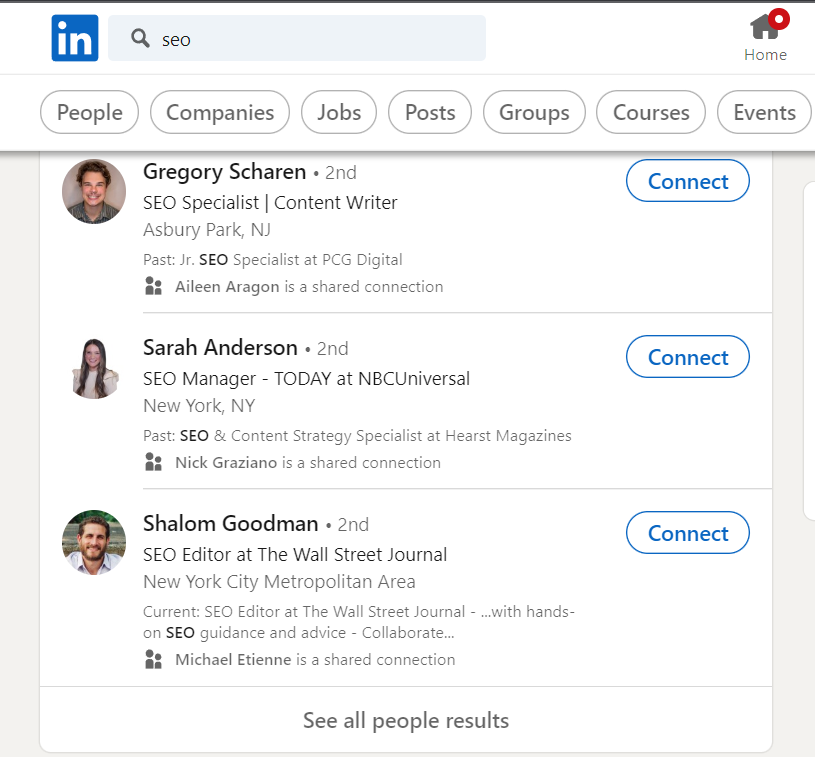This screenshot has height=757, width=815.
Task: Open Shalom Goodman's profile photo
Action: pyautogui.click(x=94, y=542)
